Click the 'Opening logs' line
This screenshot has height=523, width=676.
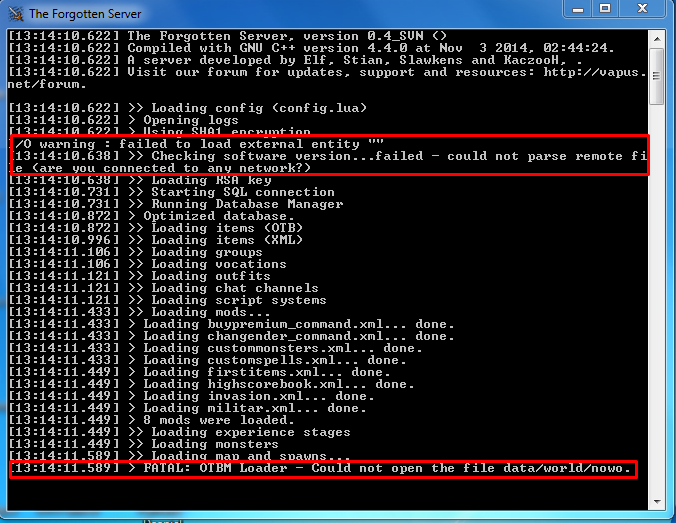pyautogui.click(x=124, y=120)
